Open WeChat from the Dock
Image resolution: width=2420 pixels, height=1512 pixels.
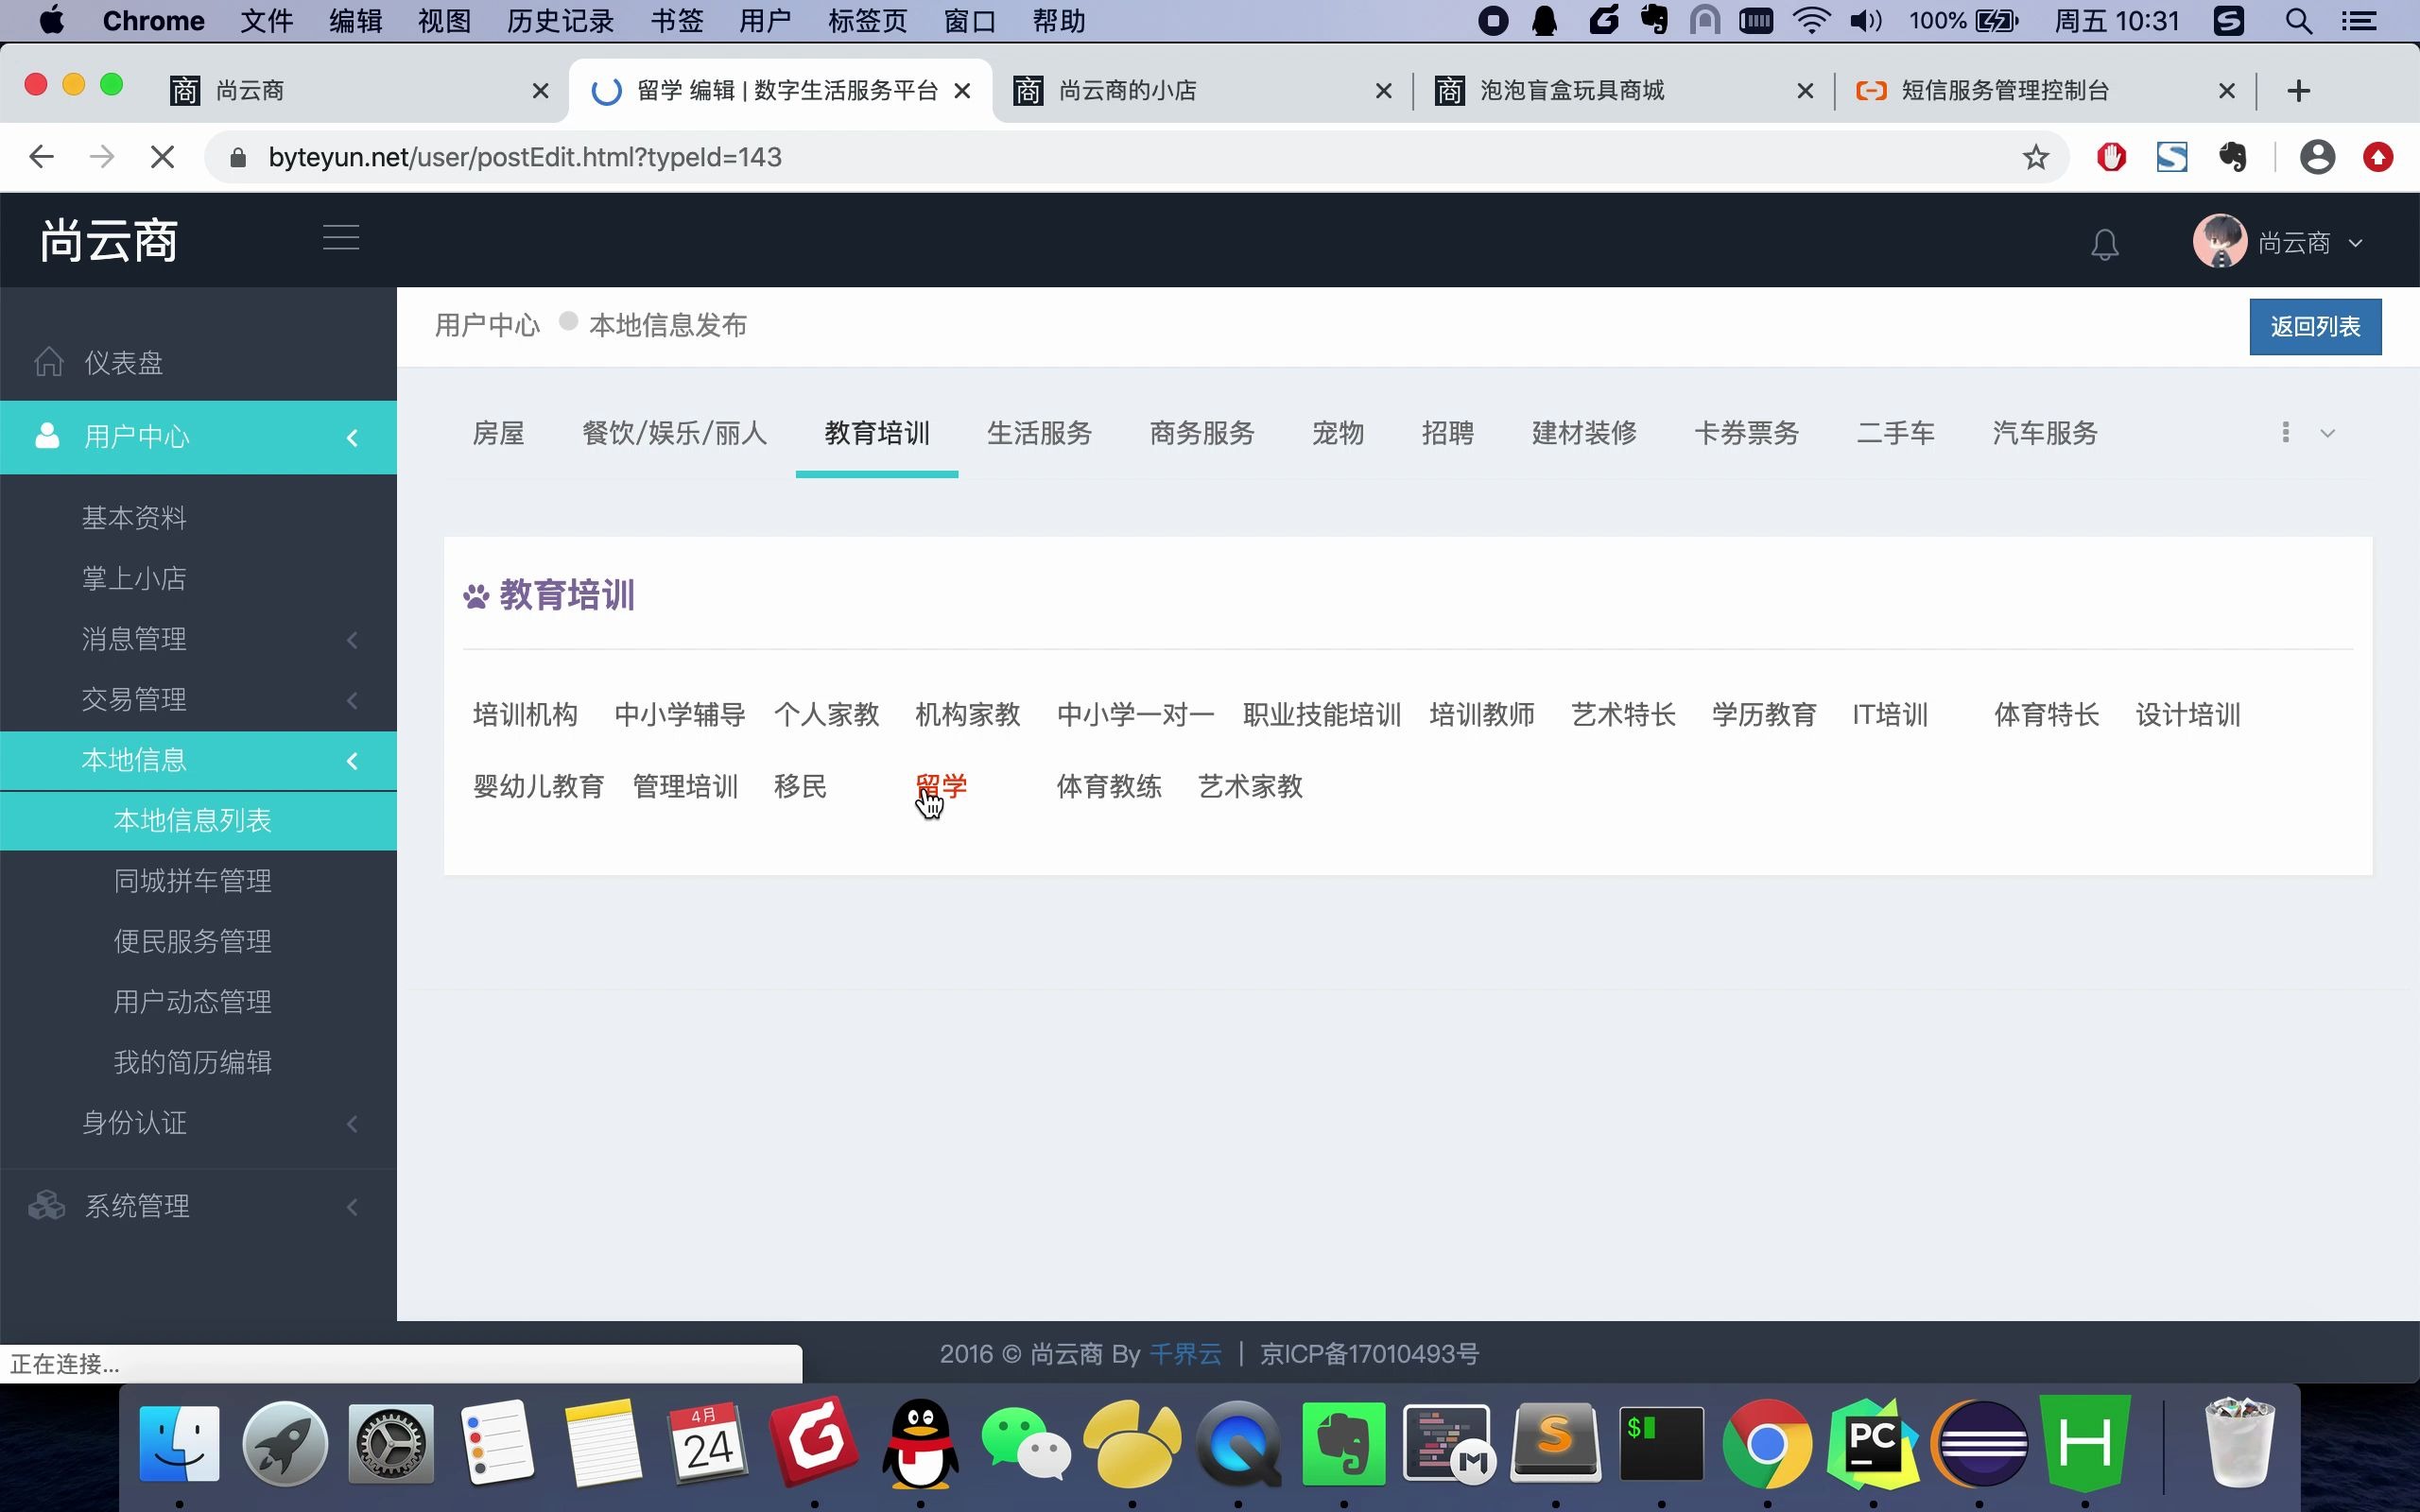(1026, 1443)
